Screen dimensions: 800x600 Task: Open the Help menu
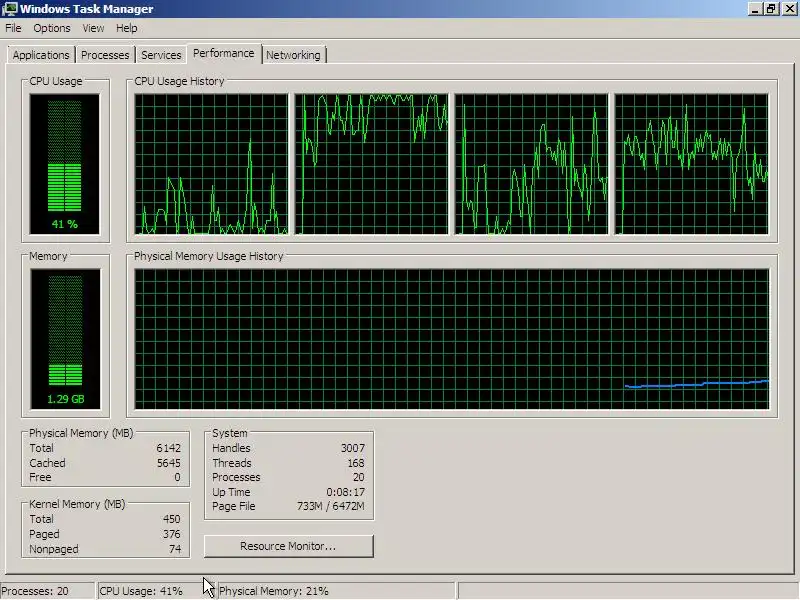(127, 28)
